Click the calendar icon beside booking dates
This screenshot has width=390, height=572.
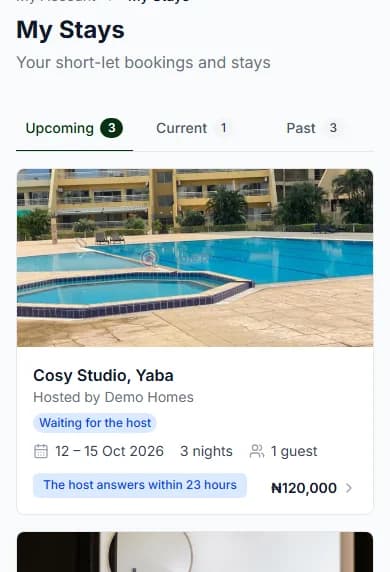[x=40, y=451]
